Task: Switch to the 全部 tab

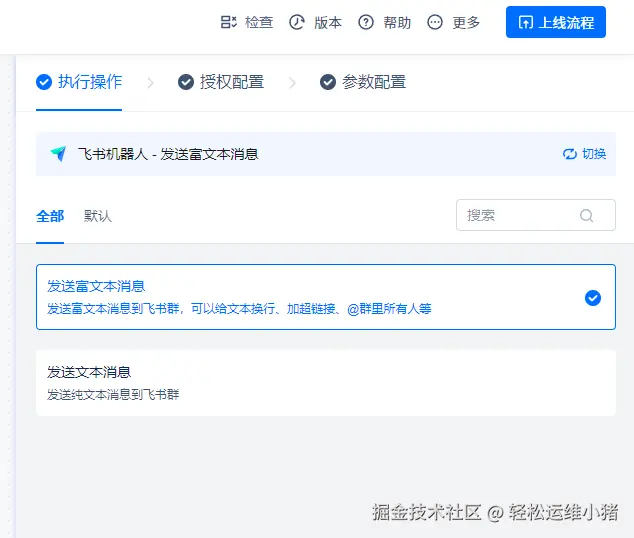Action: point(50,216)
